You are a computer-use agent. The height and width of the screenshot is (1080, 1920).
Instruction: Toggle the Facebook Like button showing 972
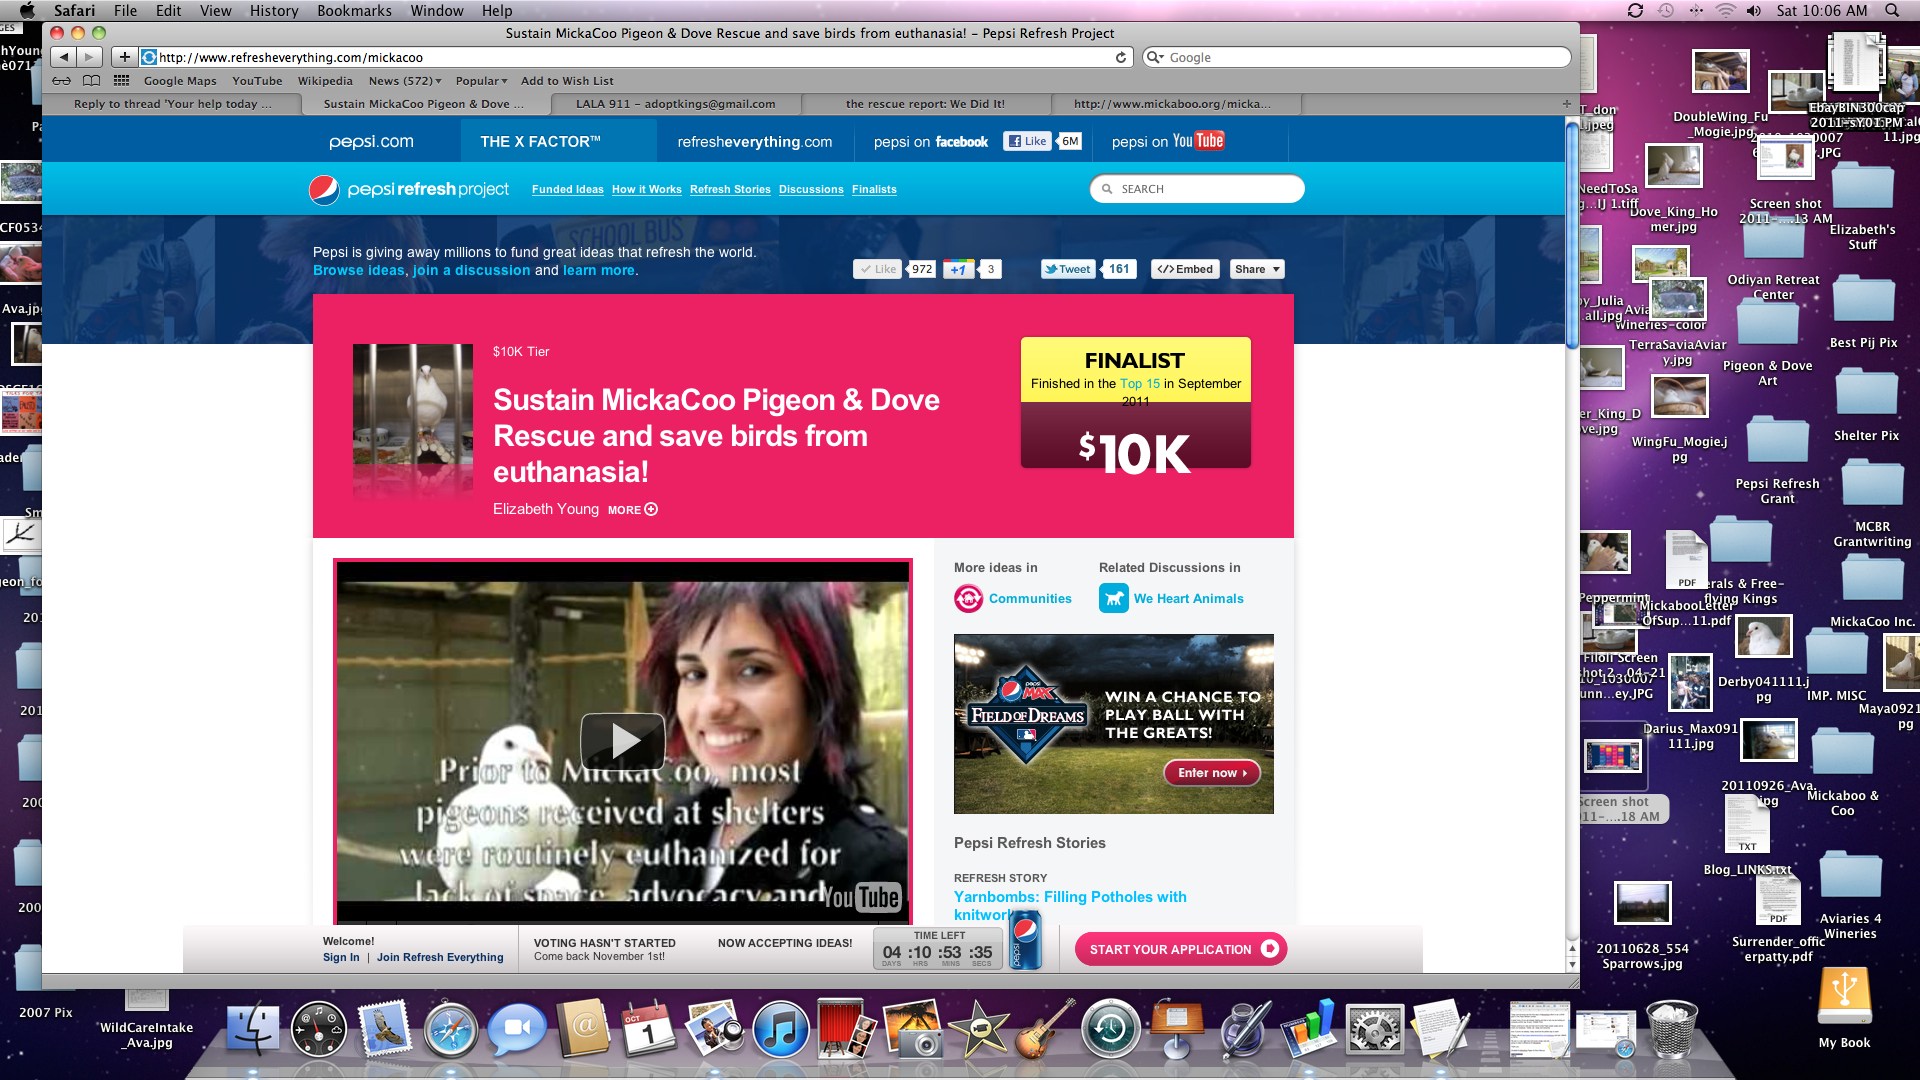click(x=877, y=269)
